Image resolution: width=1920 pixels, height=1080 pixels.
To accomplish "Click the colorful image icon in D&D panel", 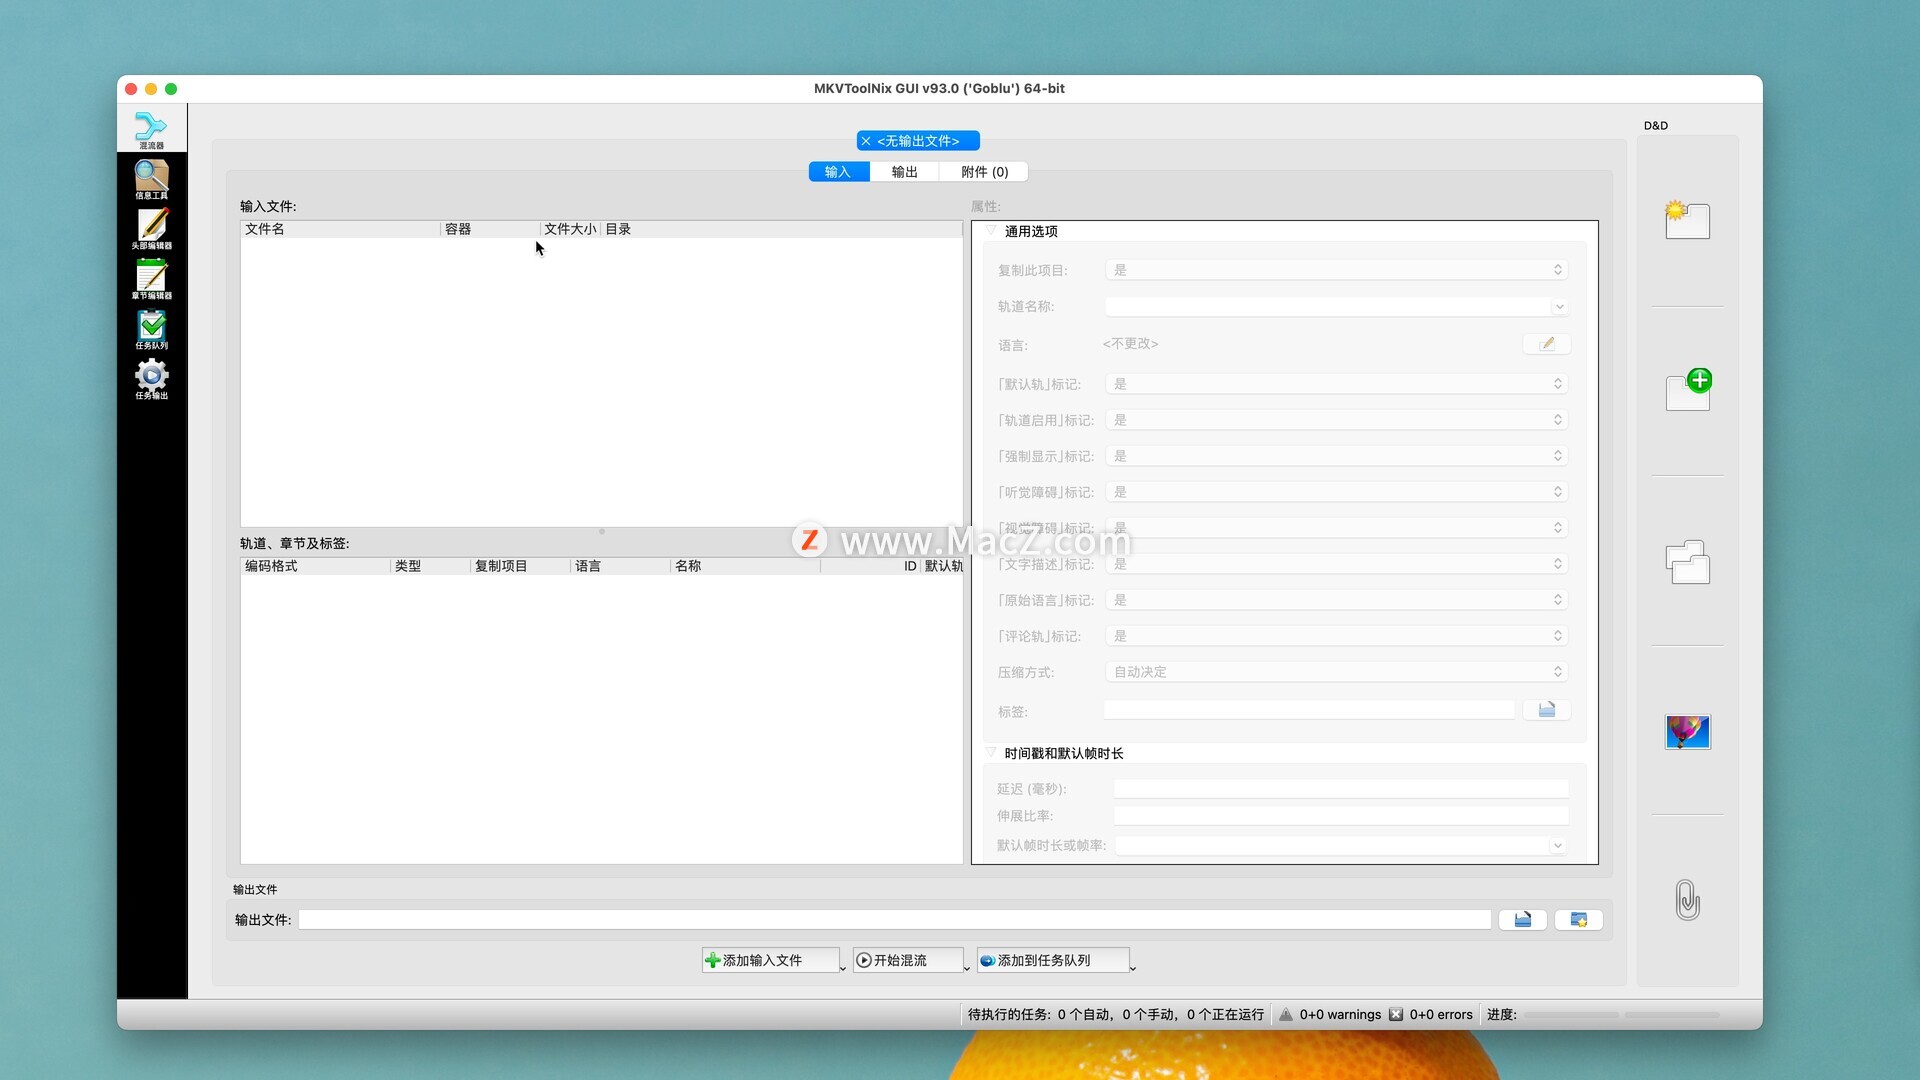I will (x=1687, y=732).
